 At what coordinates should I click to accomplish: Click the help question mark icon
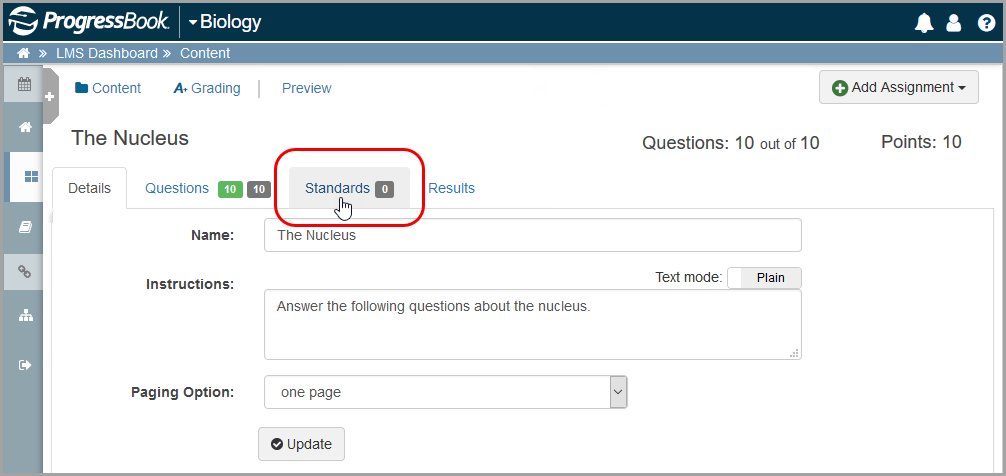click(x=985, y=23)
